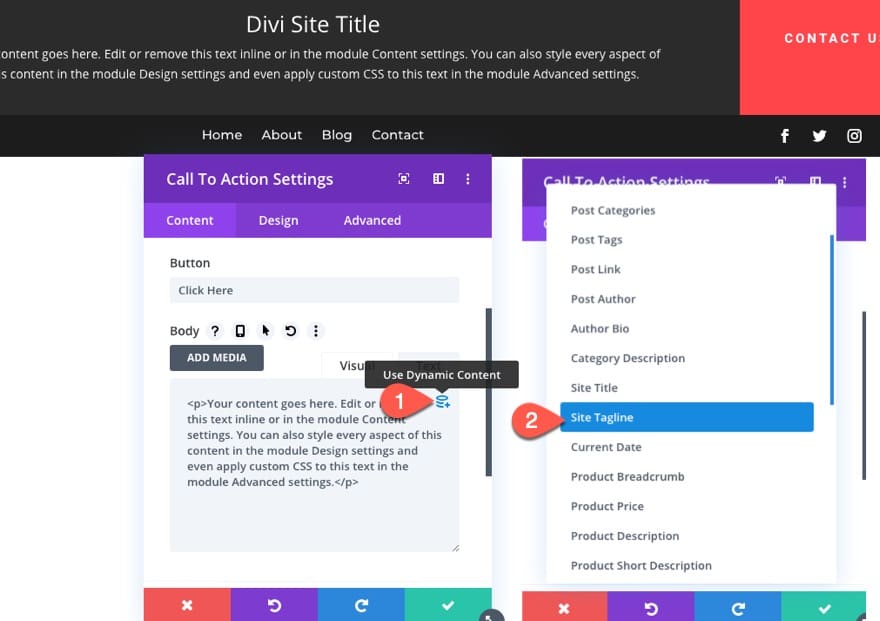Viewport: 880px width, 621px height.
Task: Open the Twitter social icon
Action: [819, 136]
